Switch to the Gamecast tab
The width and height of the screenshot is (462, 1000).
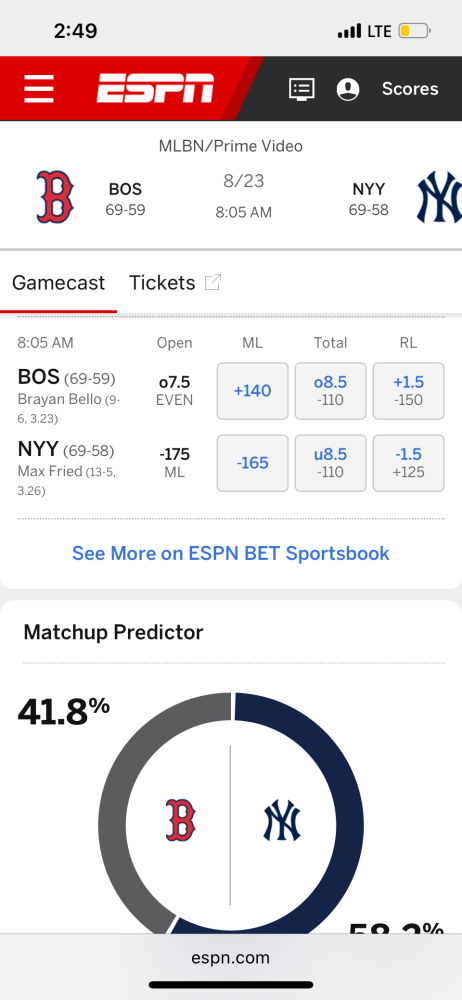pos(58,283)
